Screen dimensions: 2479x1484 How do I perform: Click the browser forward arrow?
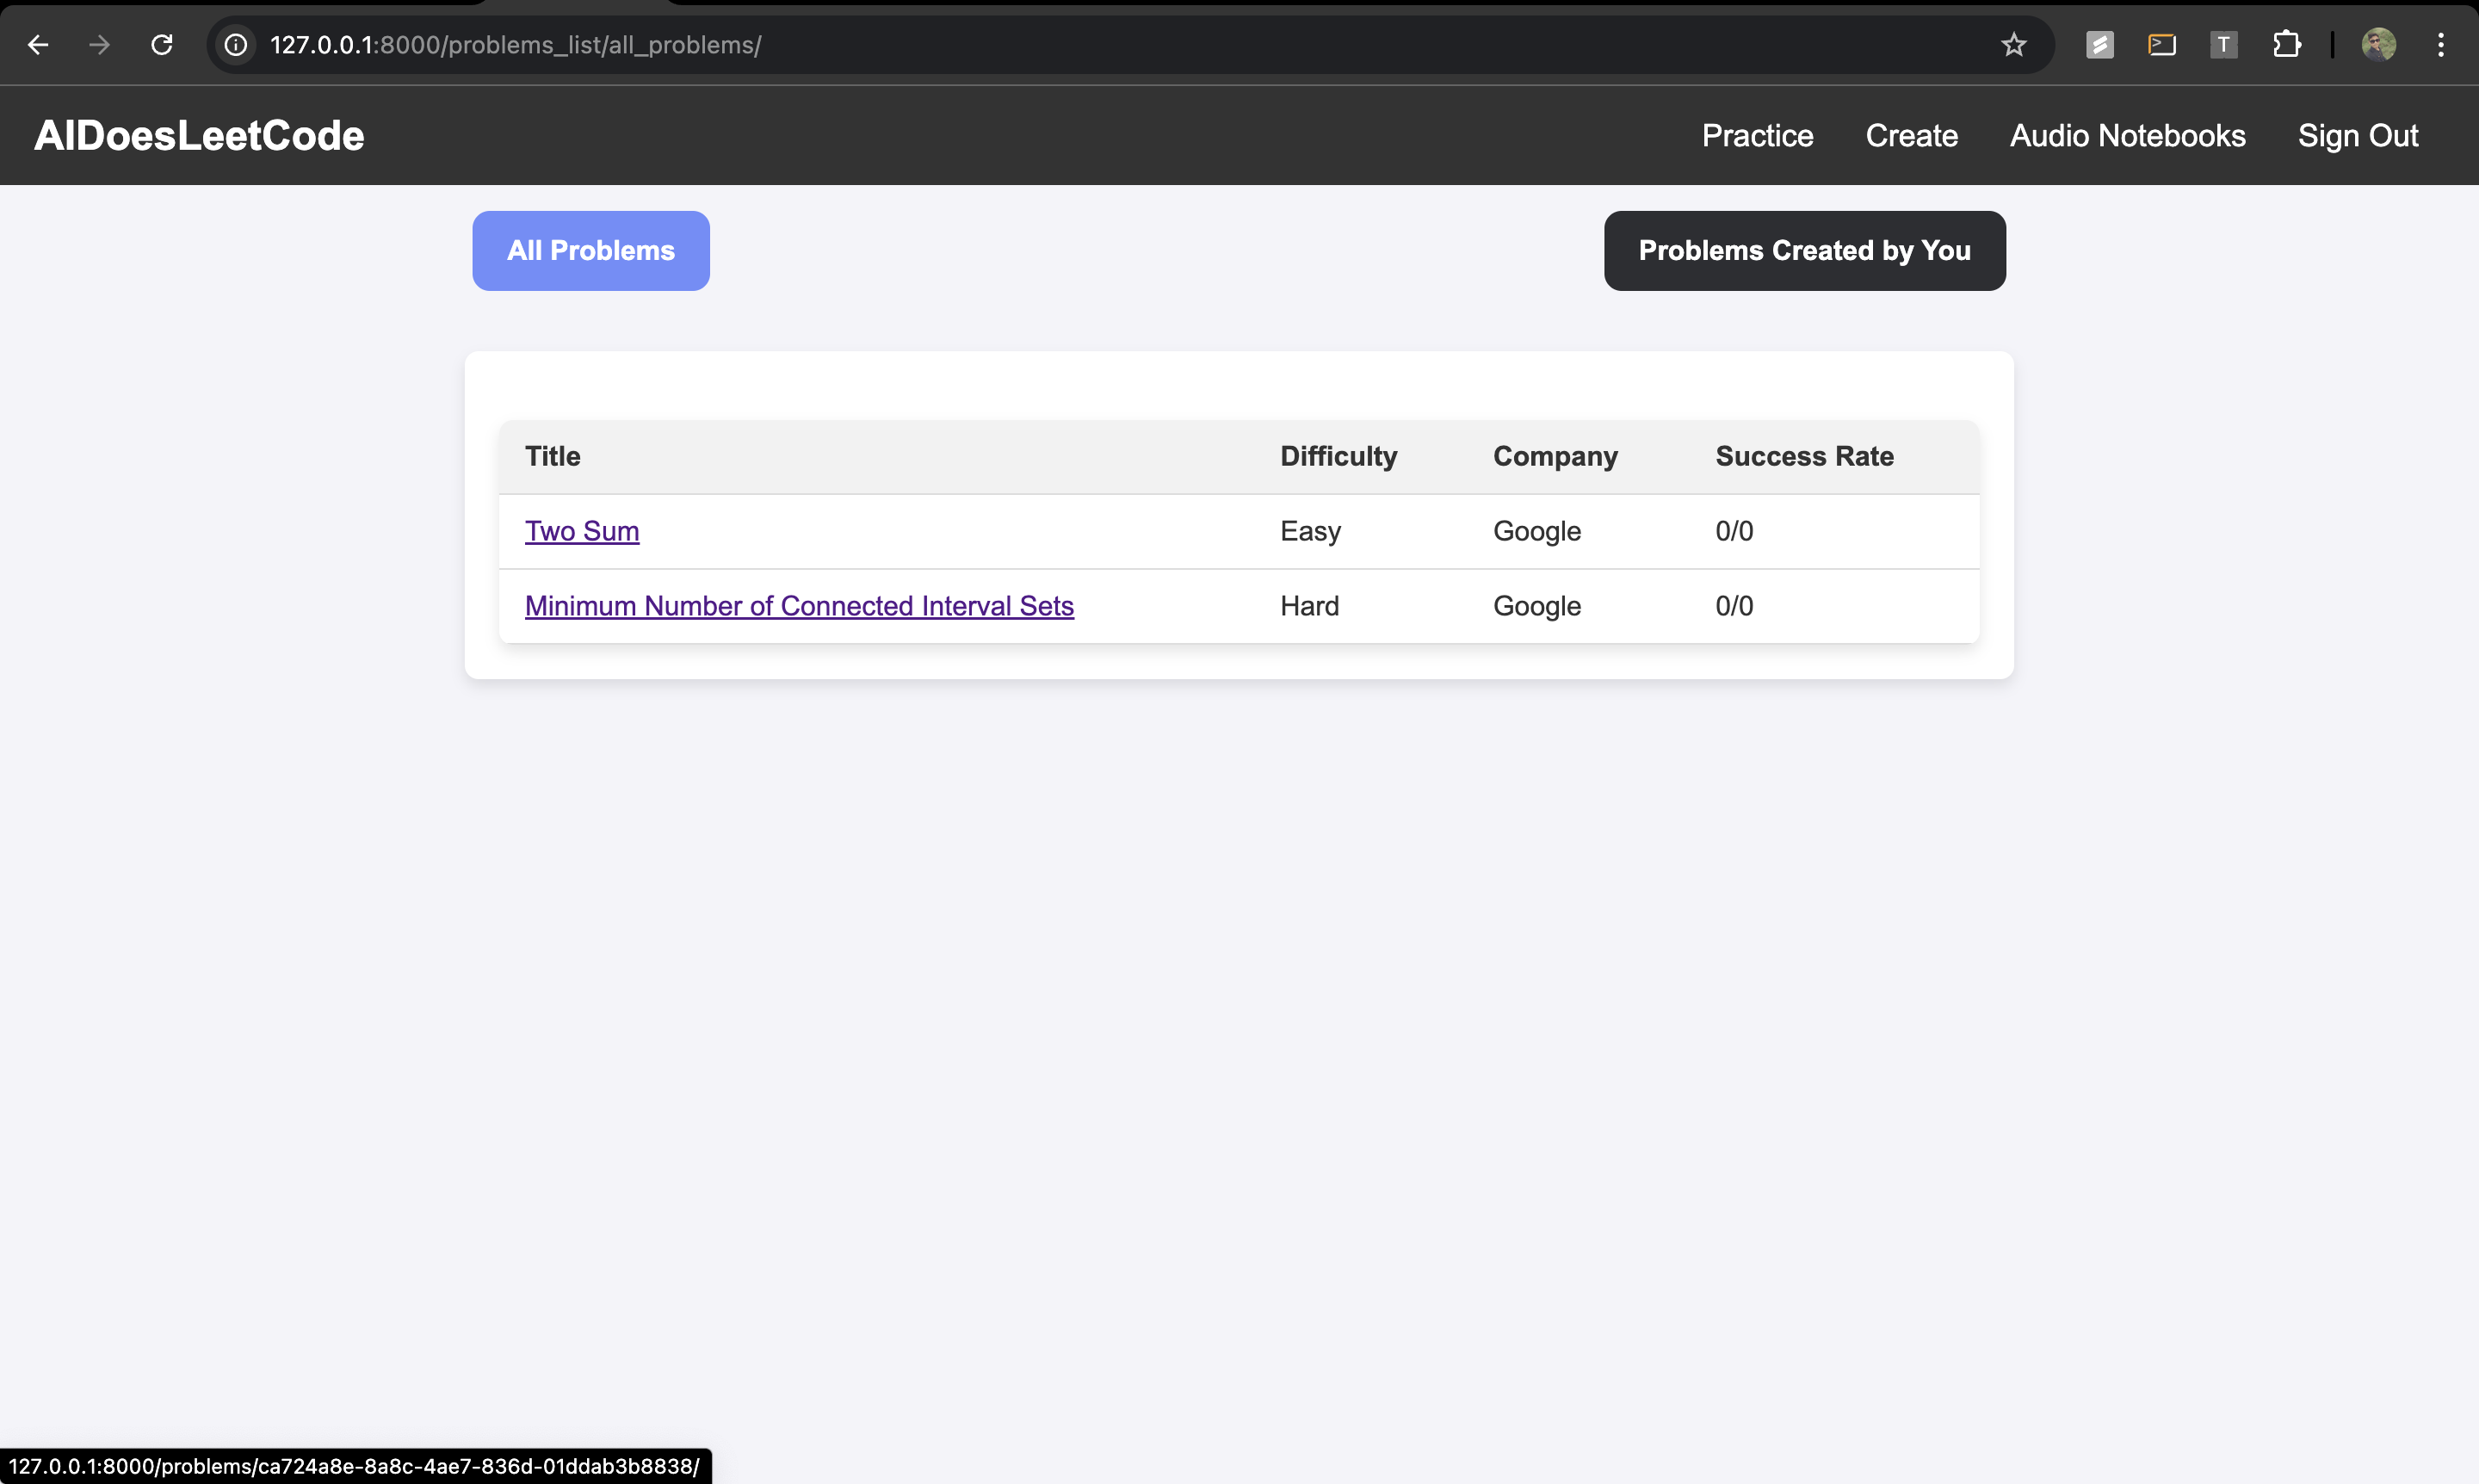click(x=99, y=45)
